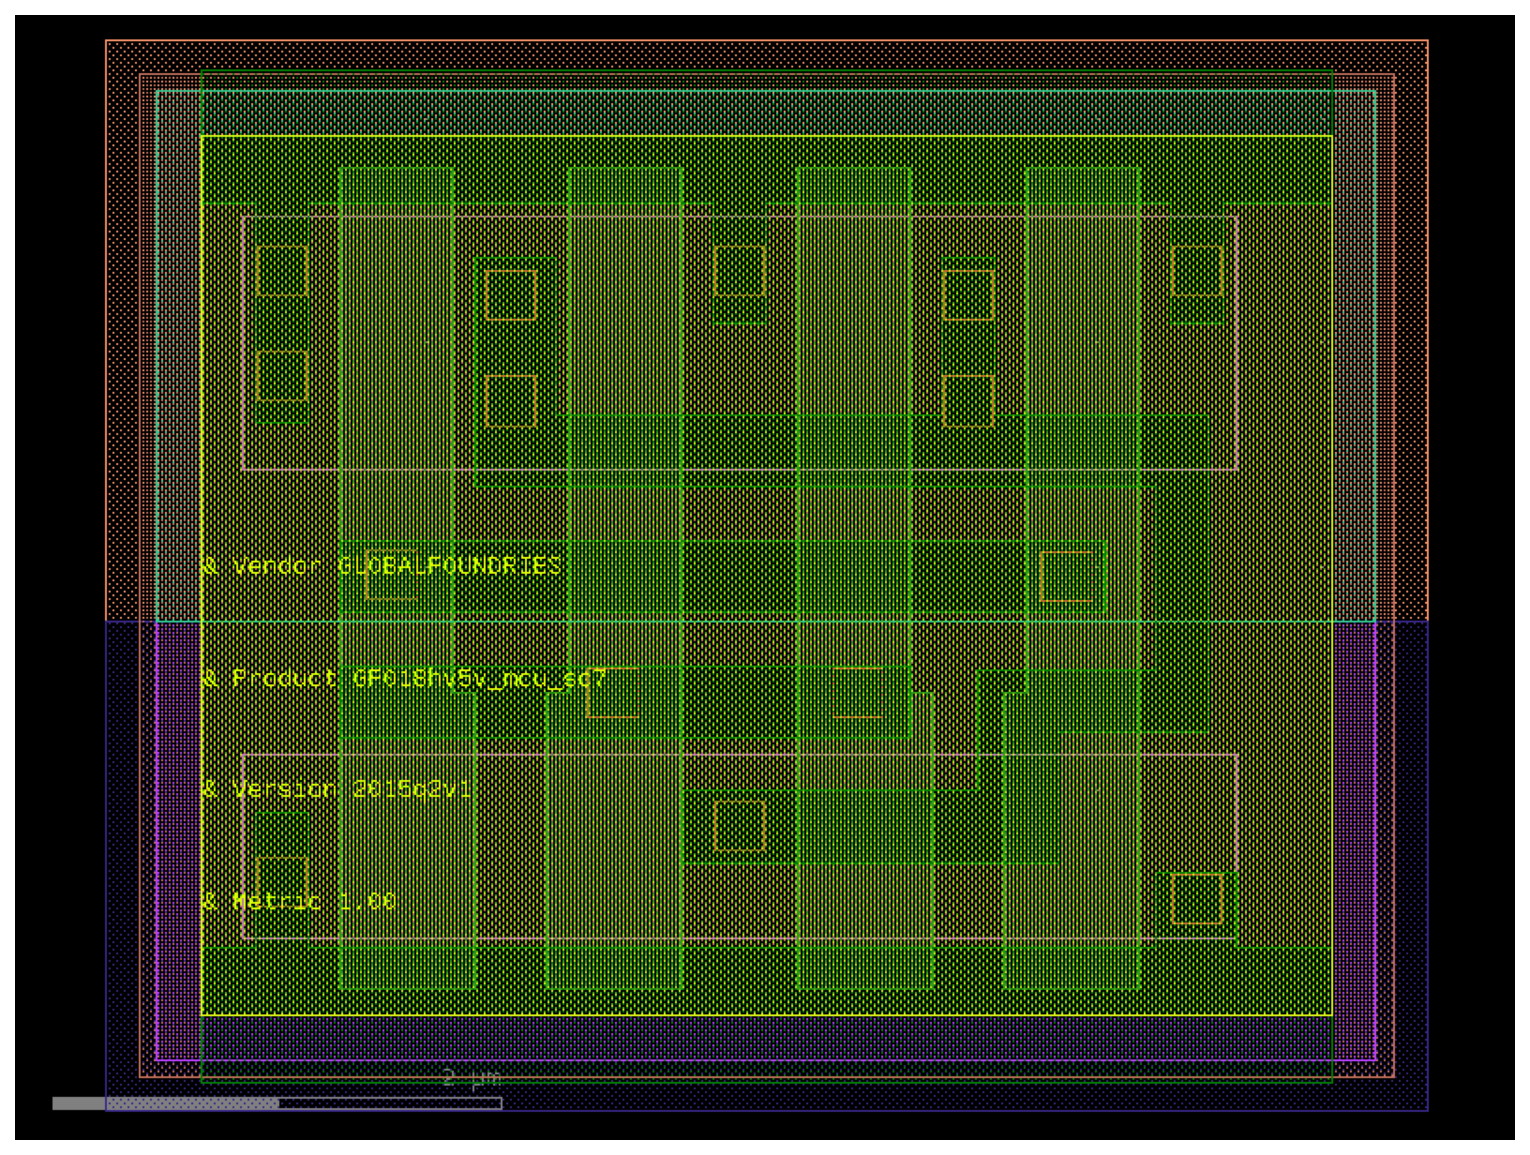Click the scale bar ruler
This screenshot has width=1530, height=1155.
pos(277,1103)
